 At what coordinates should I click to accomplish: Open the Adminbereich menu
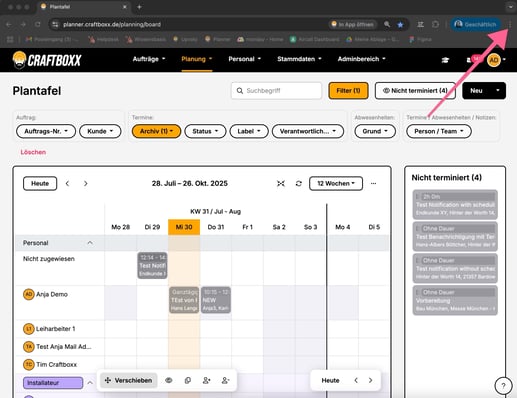pos(361,59)
